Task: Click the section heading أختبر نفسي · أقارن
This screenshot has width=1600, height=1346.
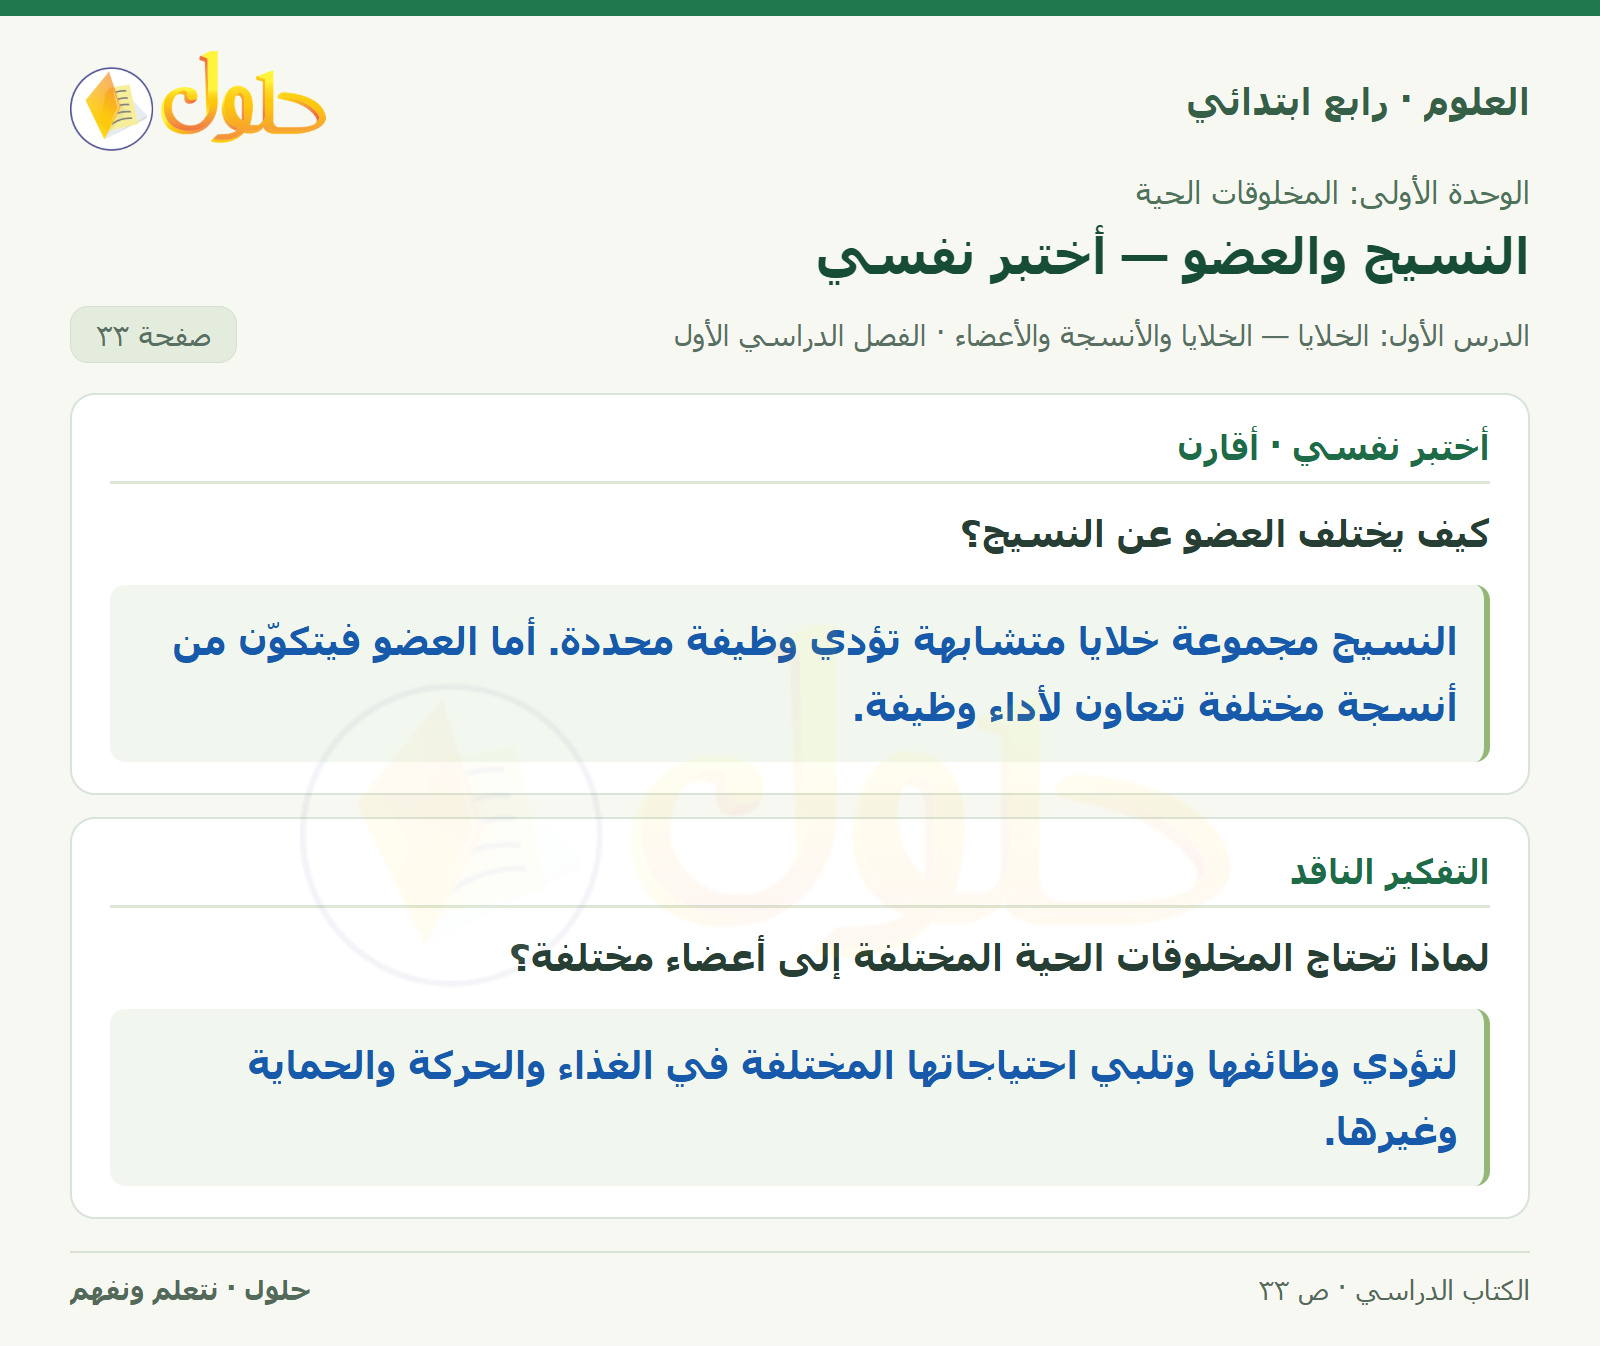Action: coord(1333,446)
